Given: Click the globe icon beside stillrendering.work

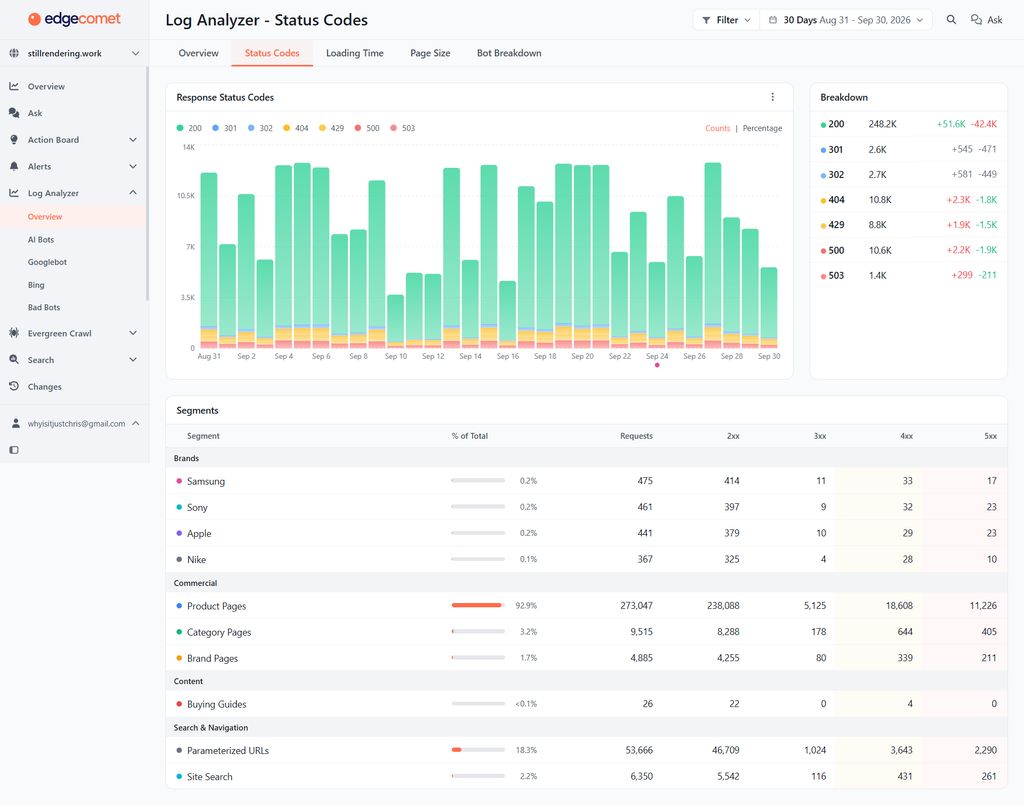Looking at the screenshot, I should (x=14, y=53).
